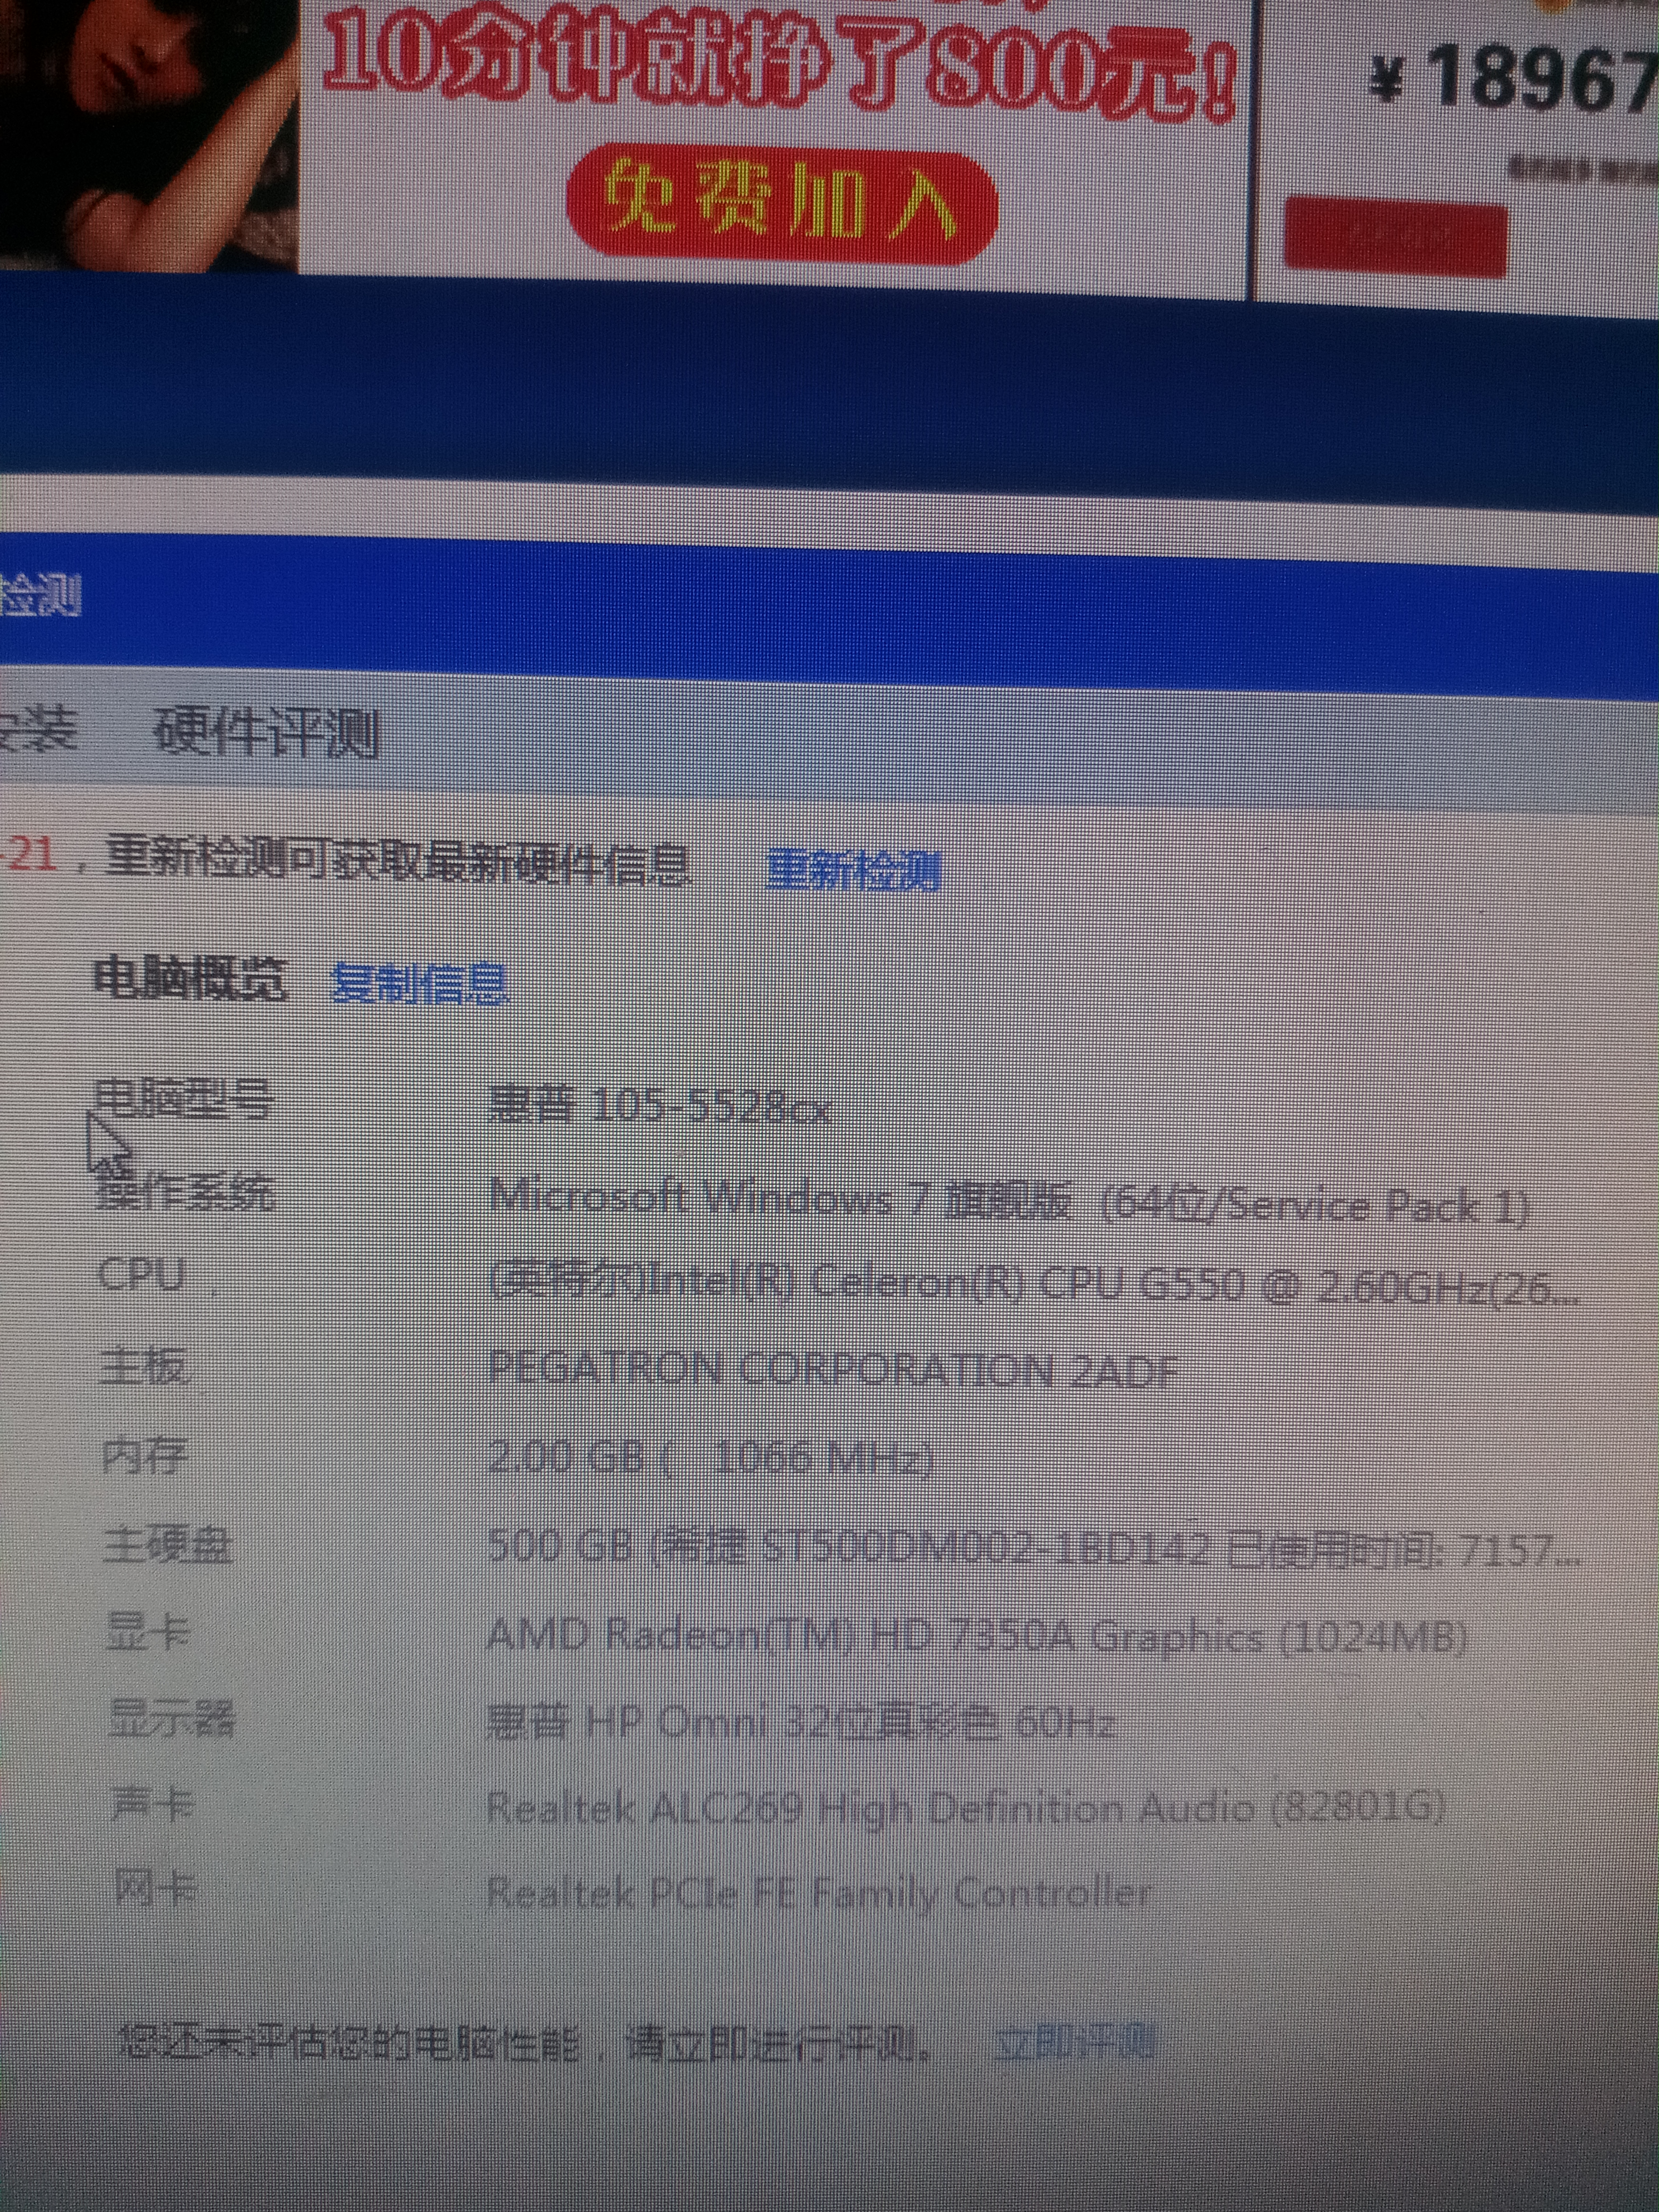Image resolution: width=1659 pixels, height=2212 pixels.
Task: Select the AMD Radeon HD 7350A value
Action: [x=976, y=1636]
